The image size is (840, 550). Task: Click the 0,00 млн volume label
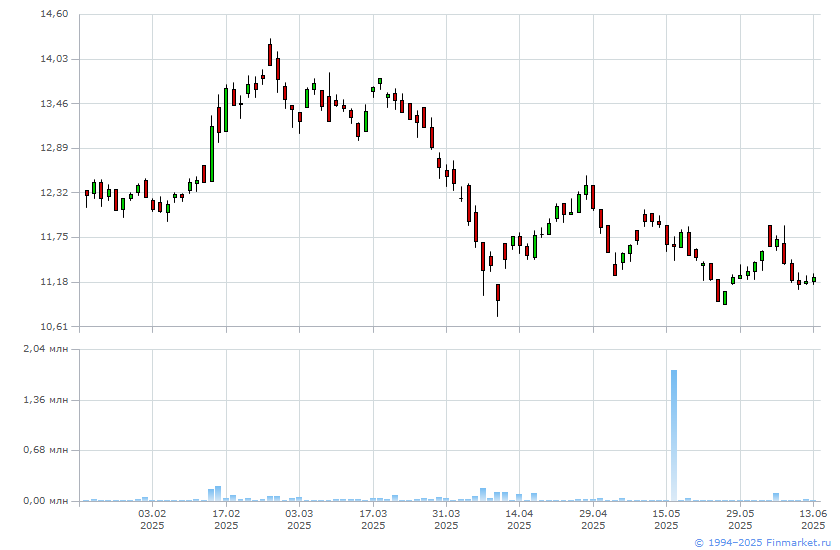coord(46,501)
